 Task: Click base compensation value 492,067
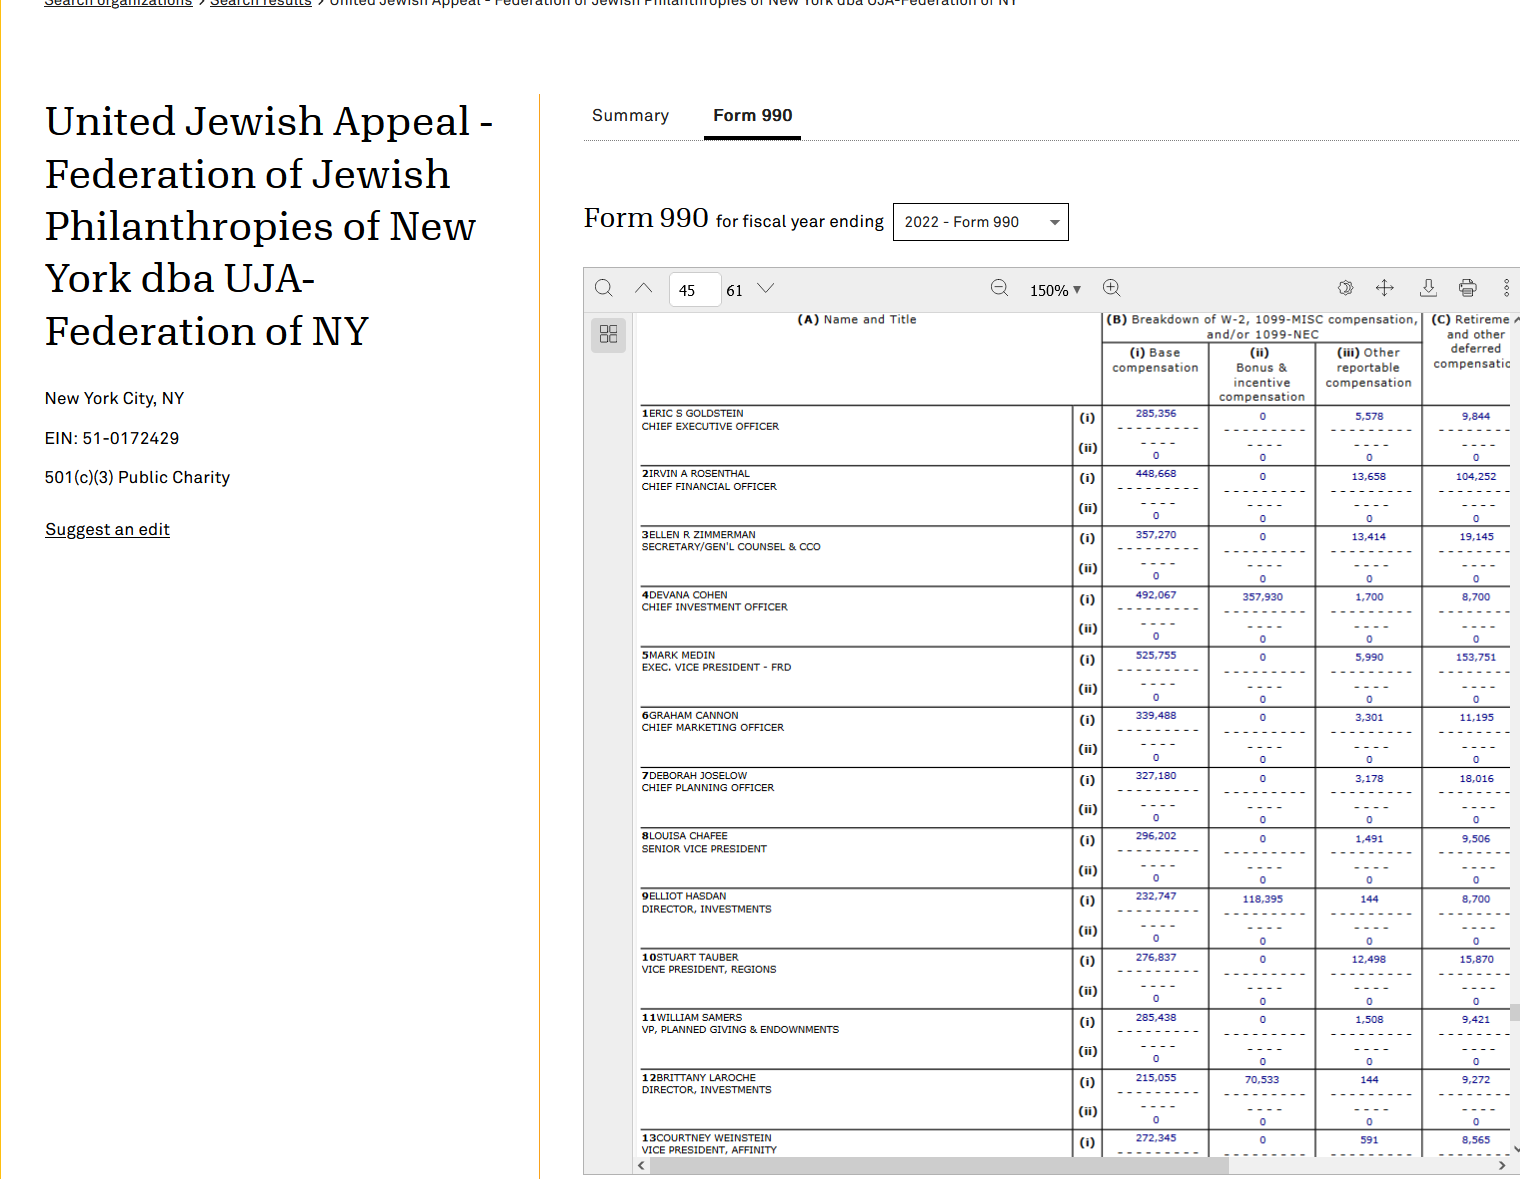[x=1156, y=594]
